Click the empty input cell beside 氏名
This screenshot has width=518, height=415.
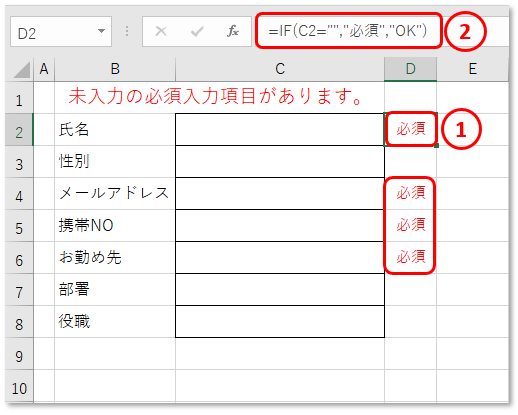[x=280, y=130]
